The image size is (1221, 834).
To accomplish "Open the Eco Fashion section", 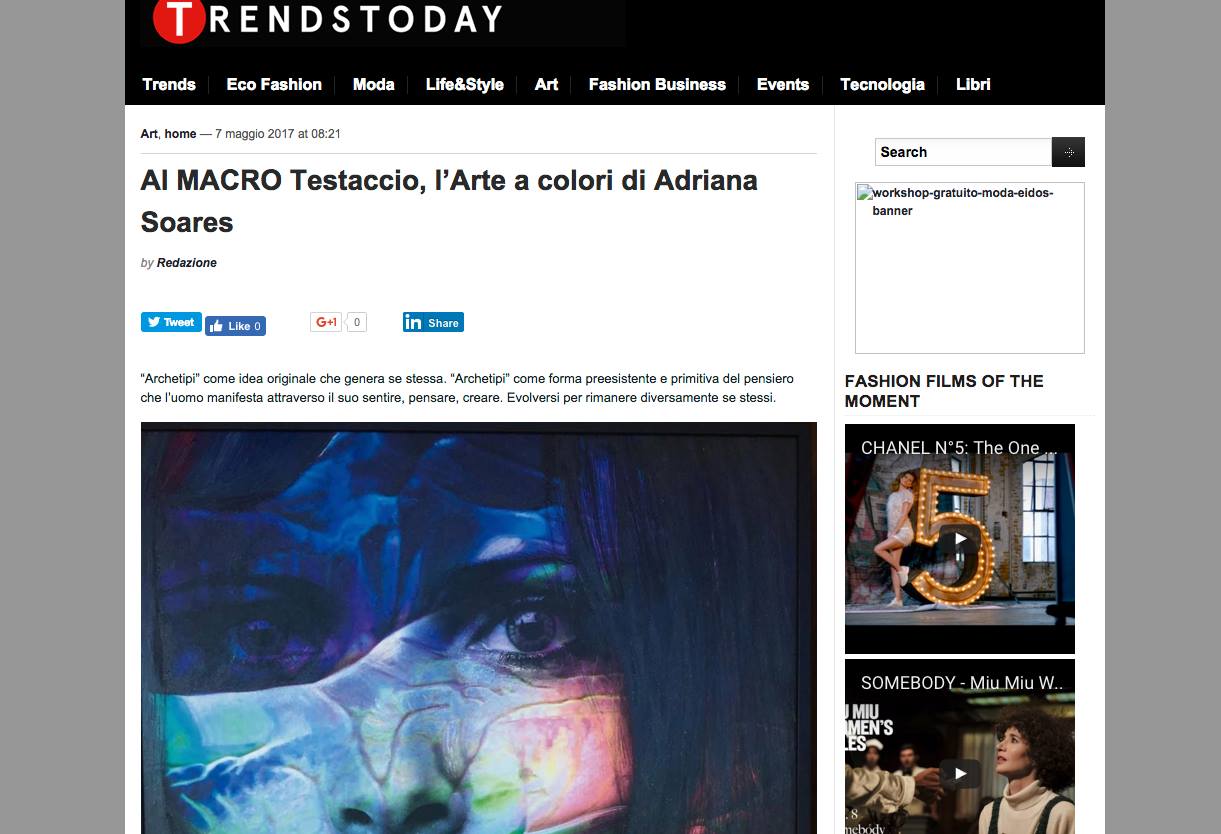I will 274,84.
